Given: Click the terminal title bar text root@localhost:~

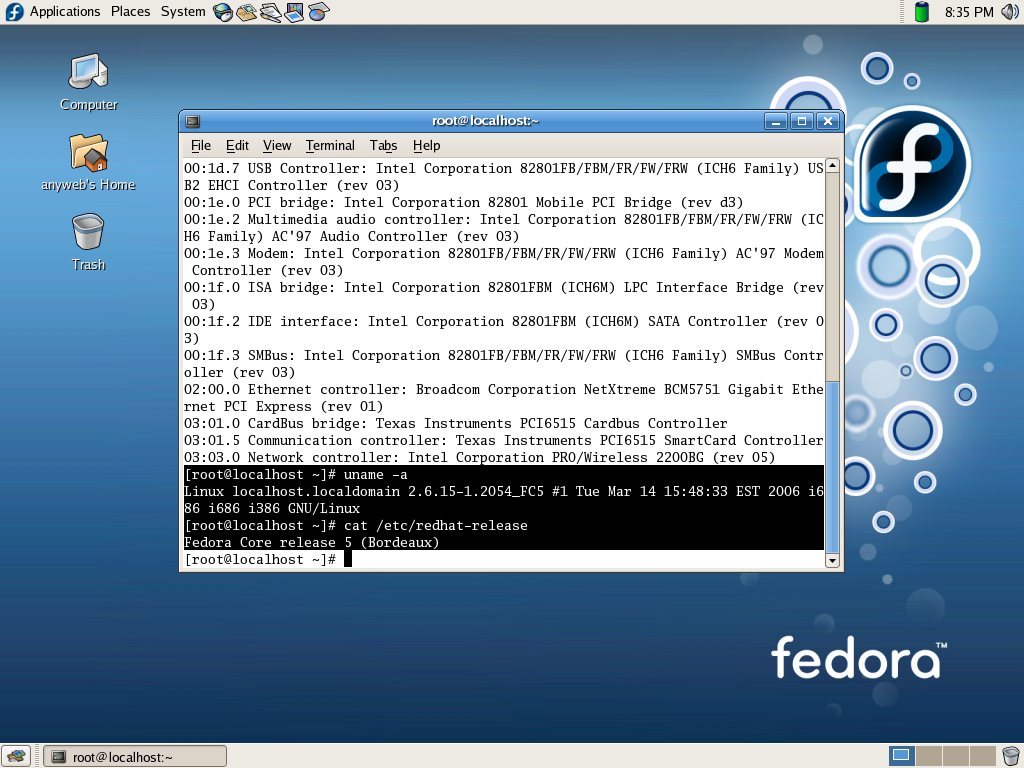Looking at the screenshot, I should coord(485,121).
